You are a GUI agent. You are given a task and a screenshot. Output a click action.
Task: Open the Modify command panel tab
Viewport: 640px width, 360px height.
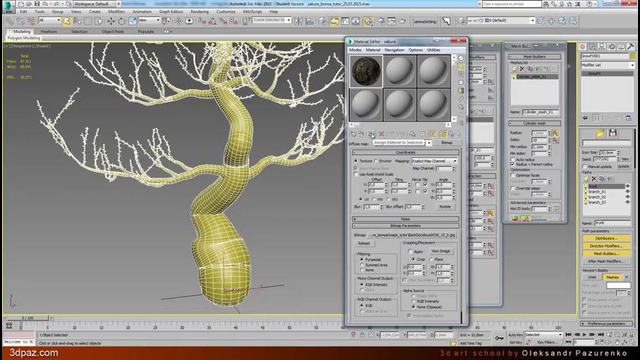592,47
